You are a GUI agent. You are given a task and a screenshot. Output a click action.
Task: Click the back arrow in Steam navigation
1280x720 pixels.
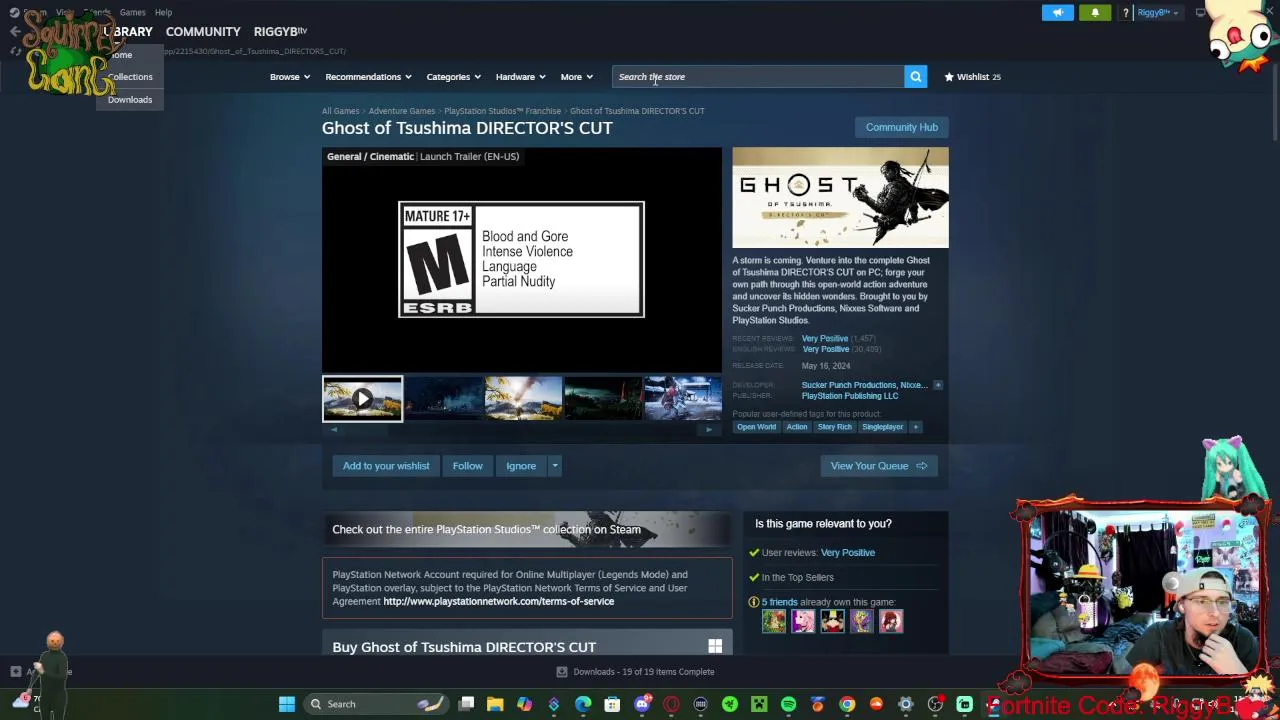[14, 32]
